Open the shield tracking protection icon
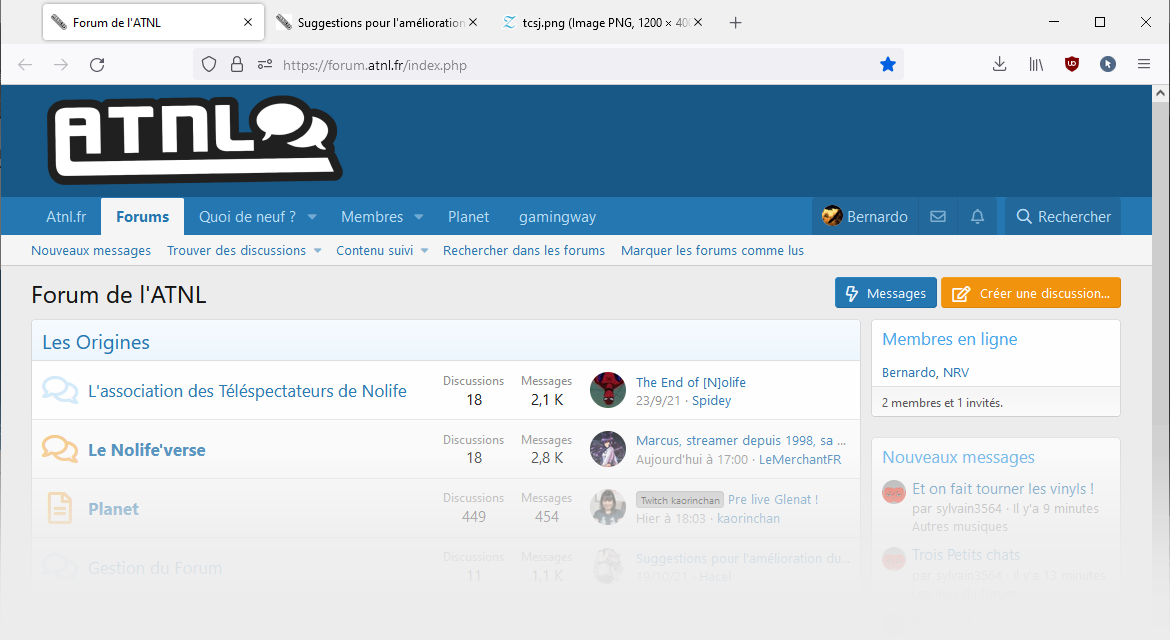Image resolution: width=1170 pixels, height=640 pixels. click(209, 65)
